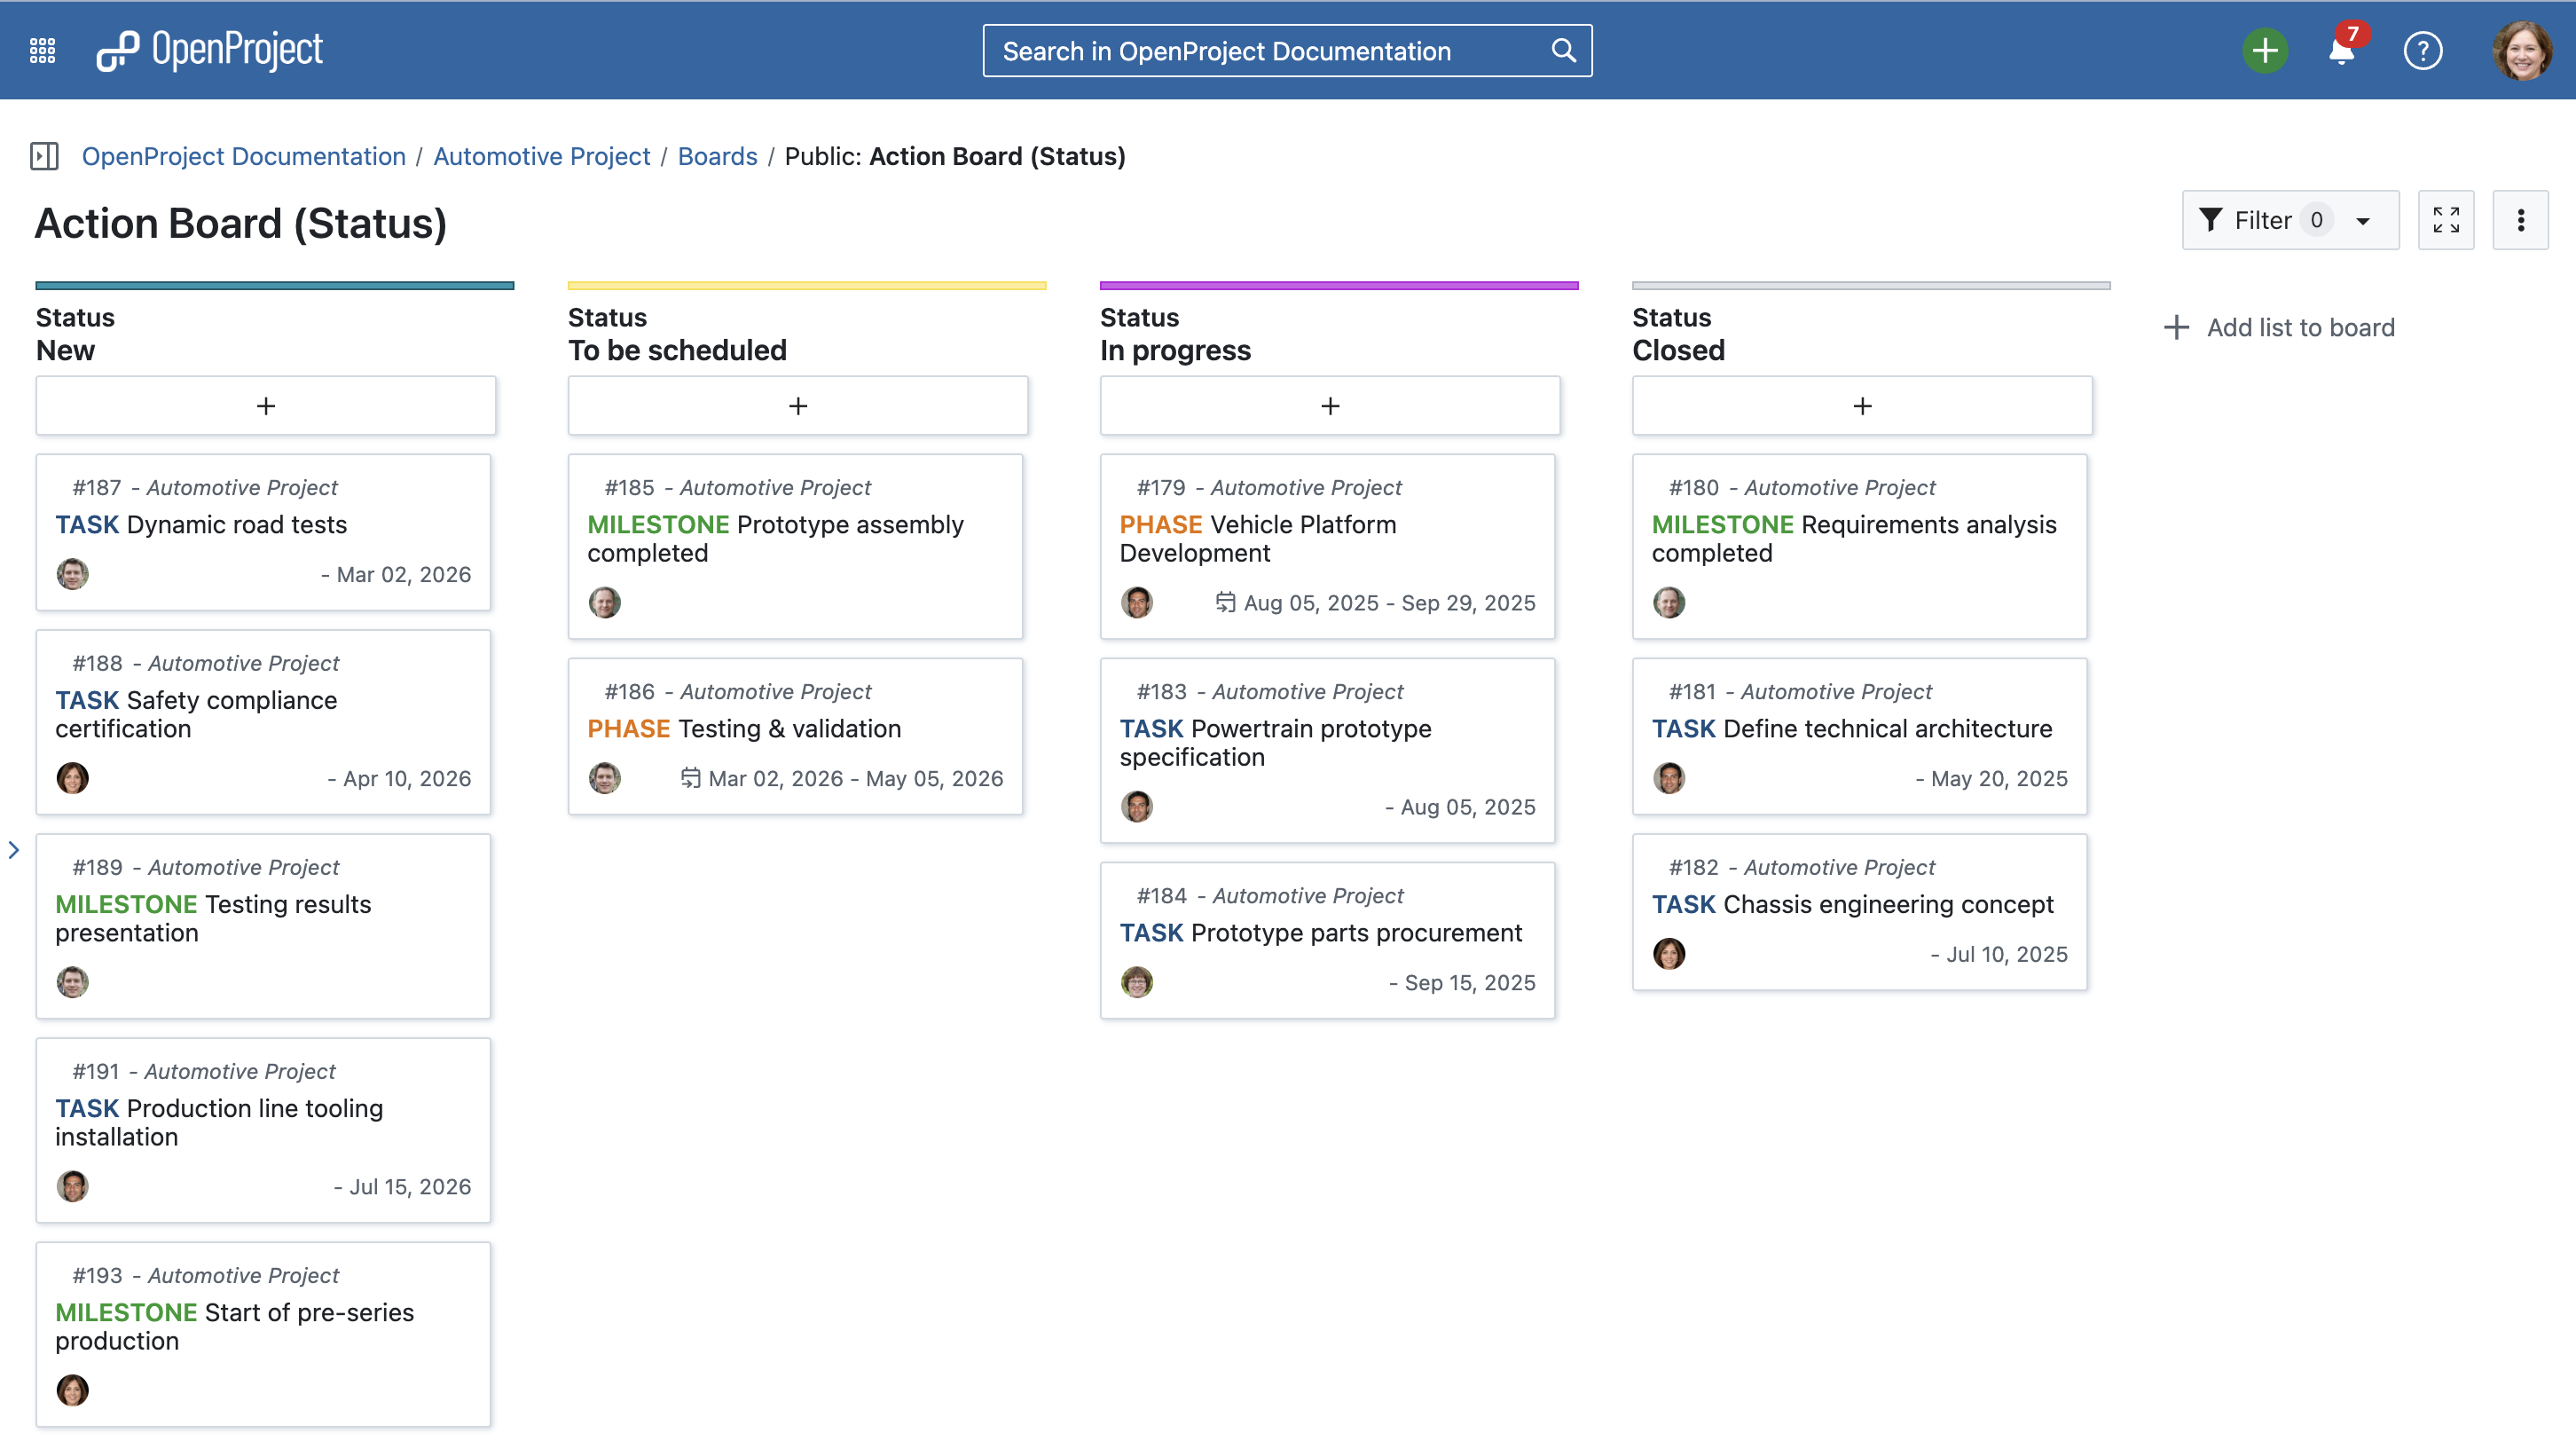Open the user avatar account menu
This screenshot has height=1441, width=2576.
click(x=2521, y=50)
